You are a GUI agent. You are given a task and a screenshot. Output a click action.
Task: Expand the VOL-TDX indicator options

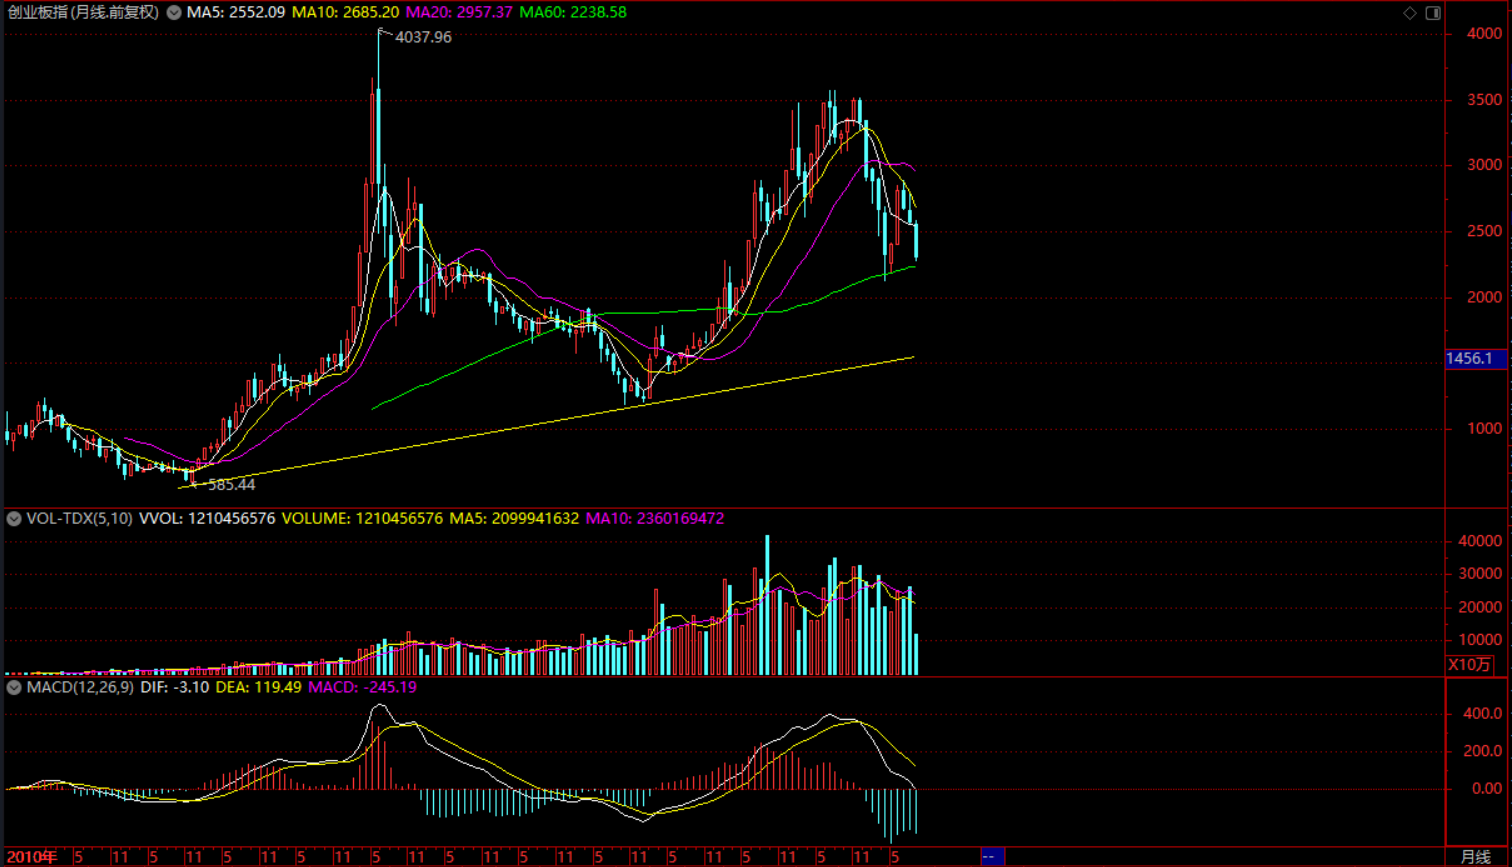pos(14,519)
